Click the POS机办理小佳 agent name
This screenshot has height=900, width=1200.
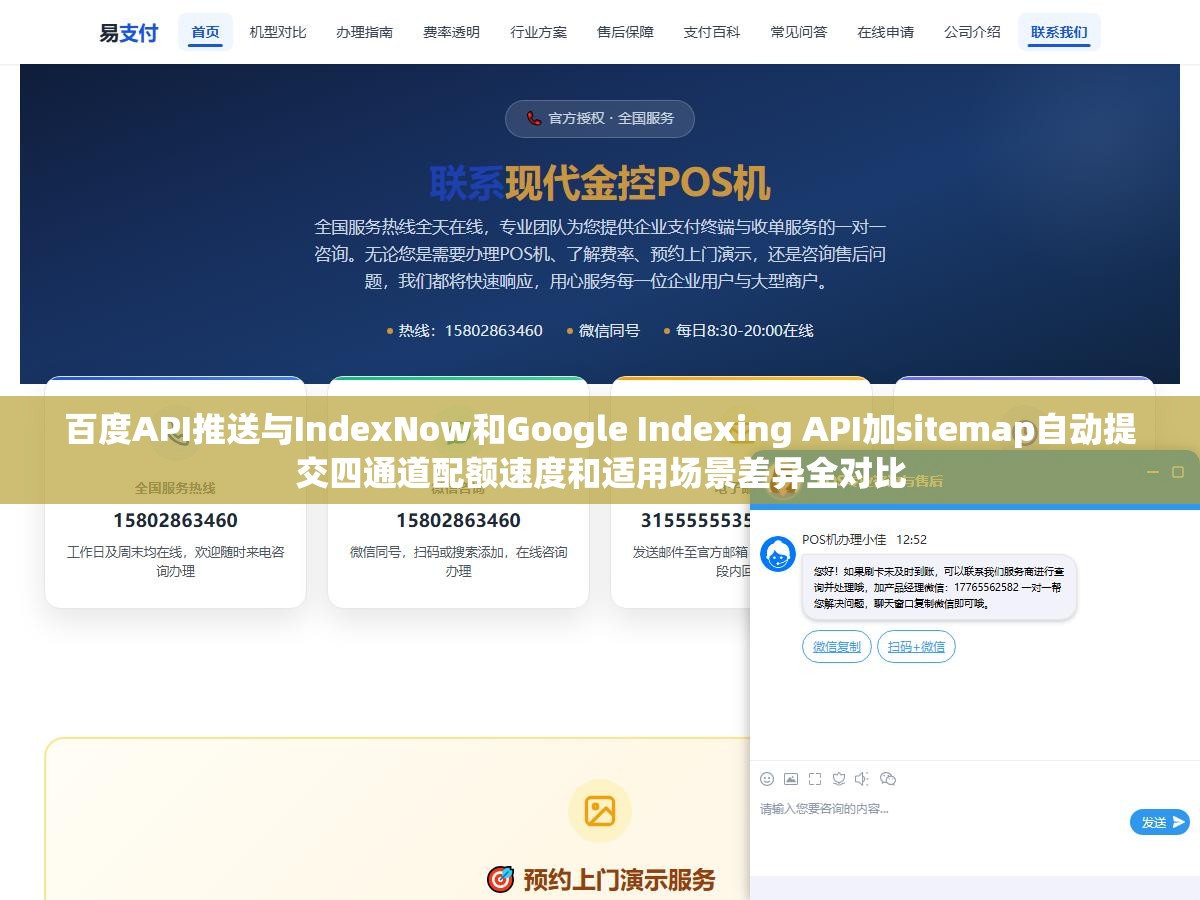844,539
